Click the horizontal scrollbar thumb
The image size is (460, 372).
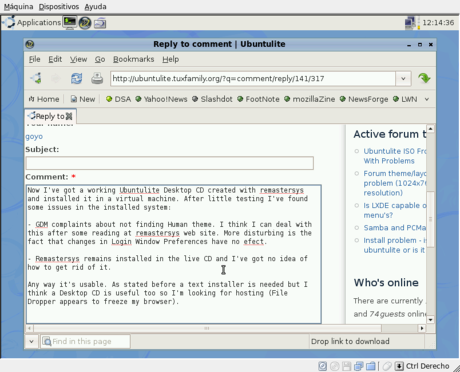tap(207, 328)
